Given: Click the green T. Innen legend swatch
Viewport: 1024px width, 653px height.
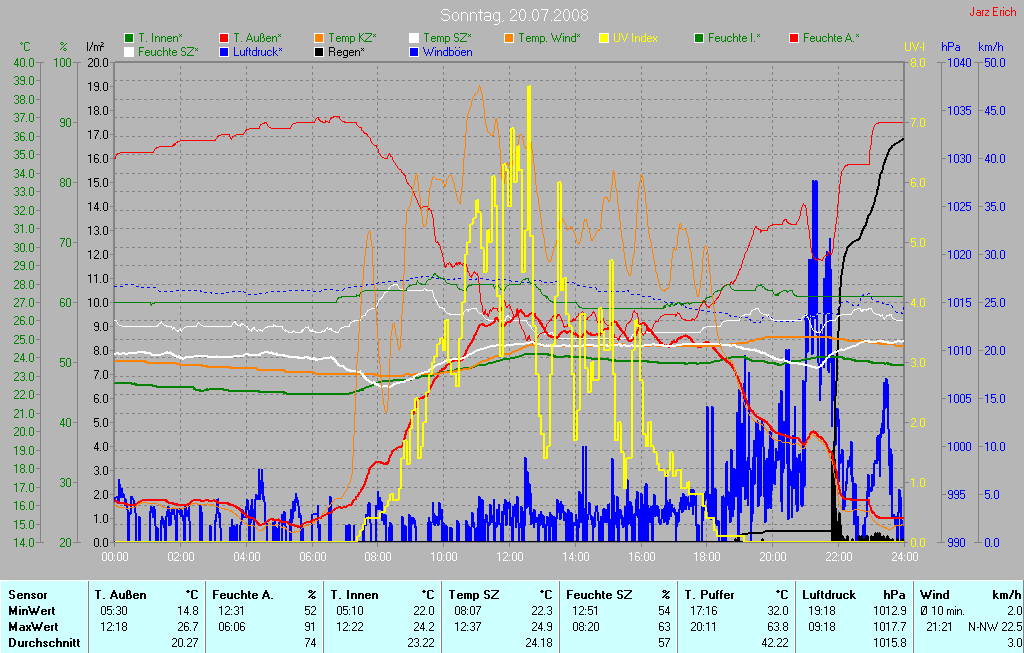Looking at the screenshot, I should tap(129, 38).
